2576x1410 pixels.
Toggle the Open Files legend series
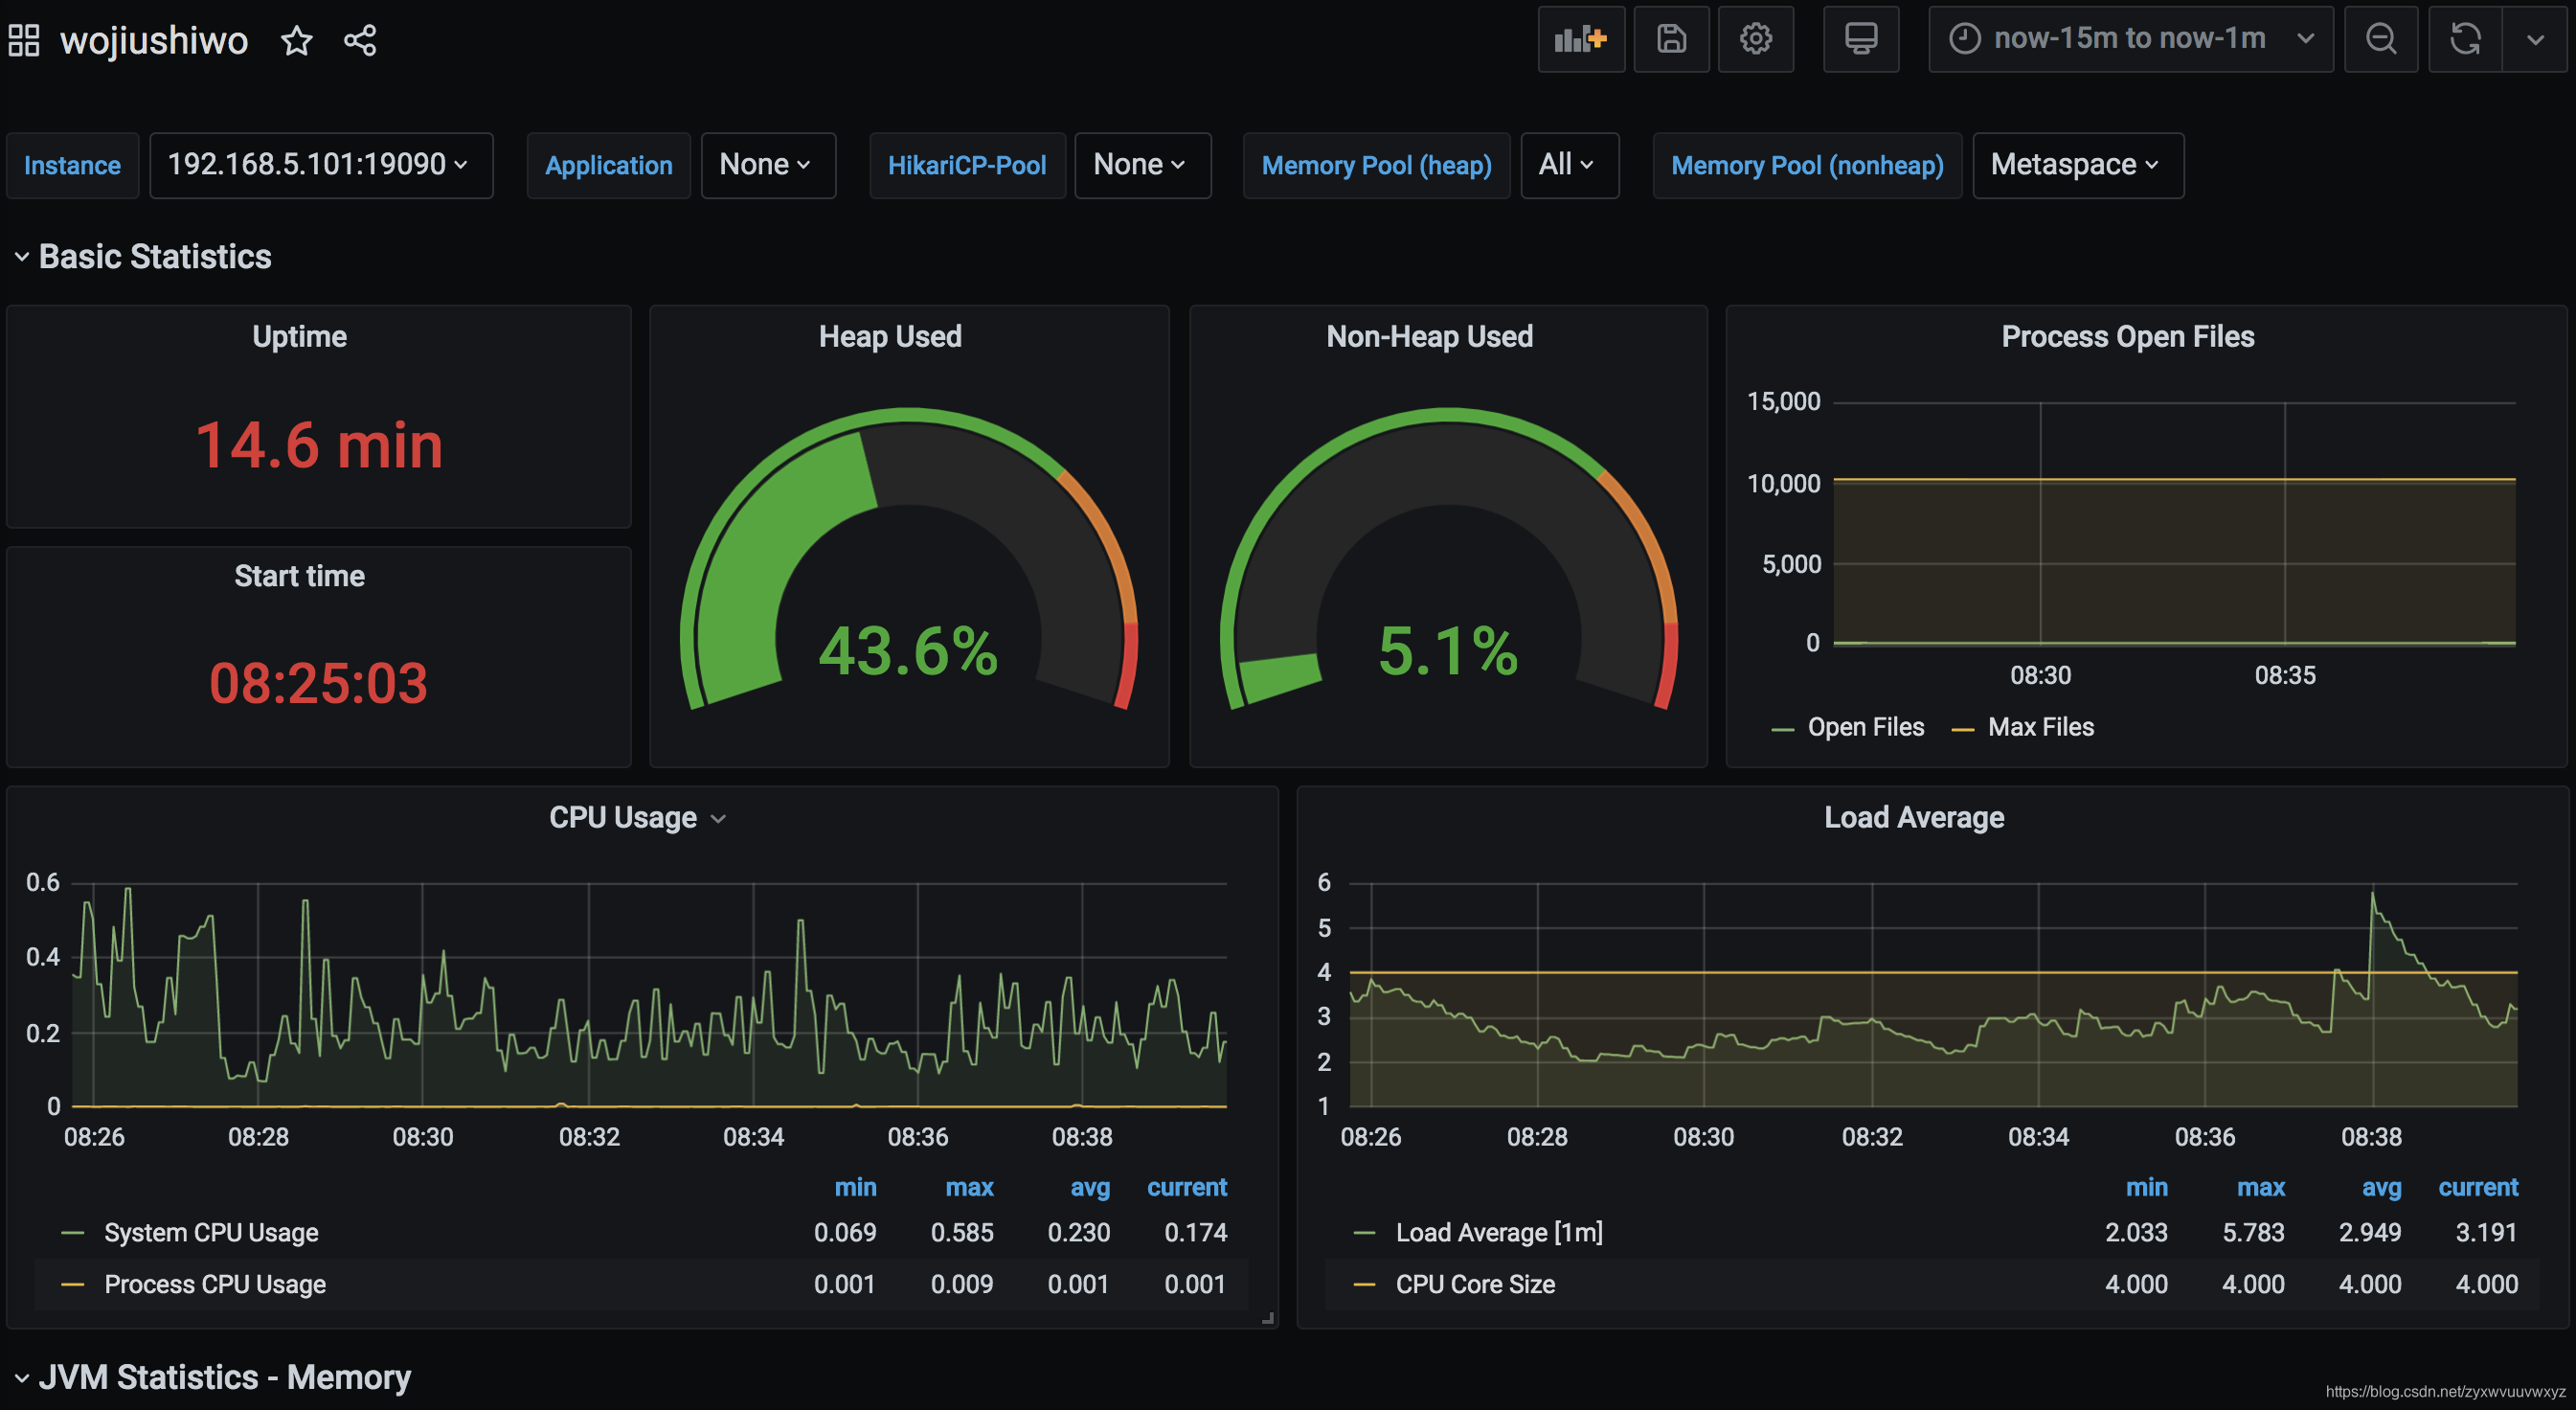point(1865,727)
